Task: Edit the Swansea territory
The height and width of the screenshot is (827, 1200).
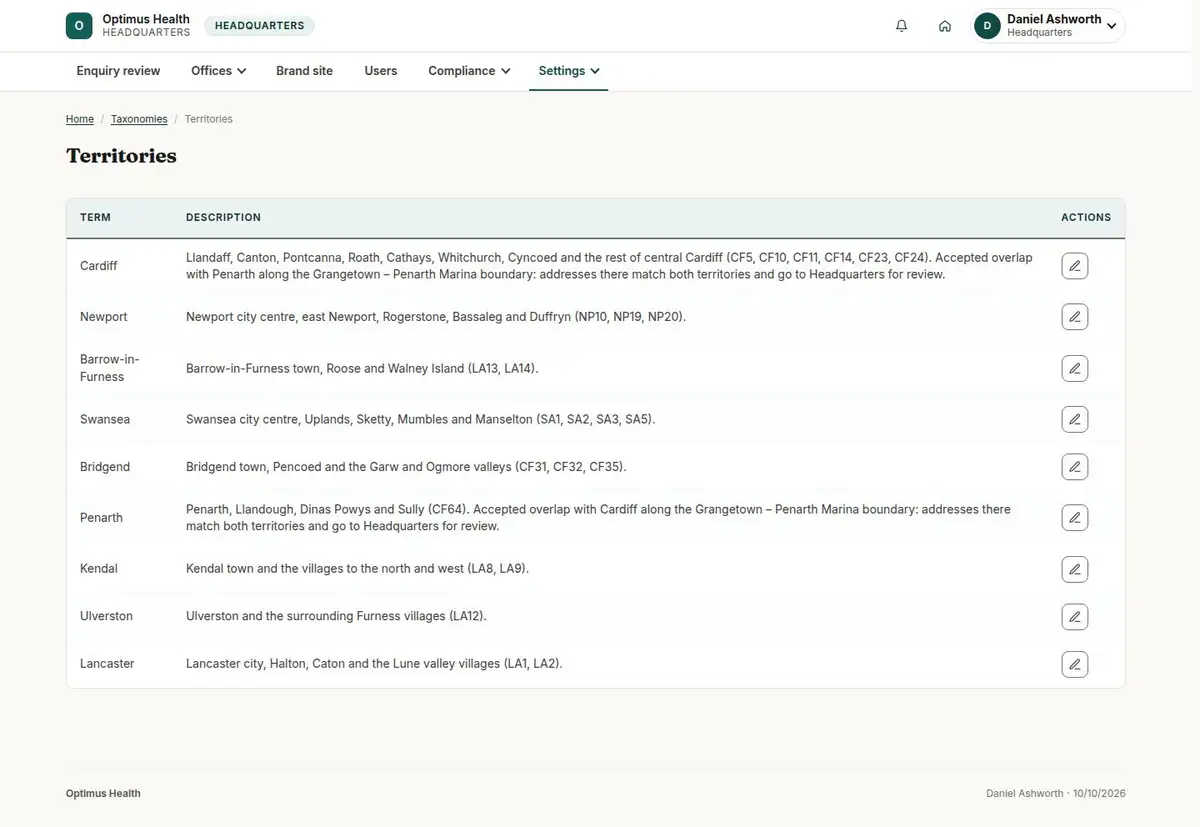Action: (1075, 419)
